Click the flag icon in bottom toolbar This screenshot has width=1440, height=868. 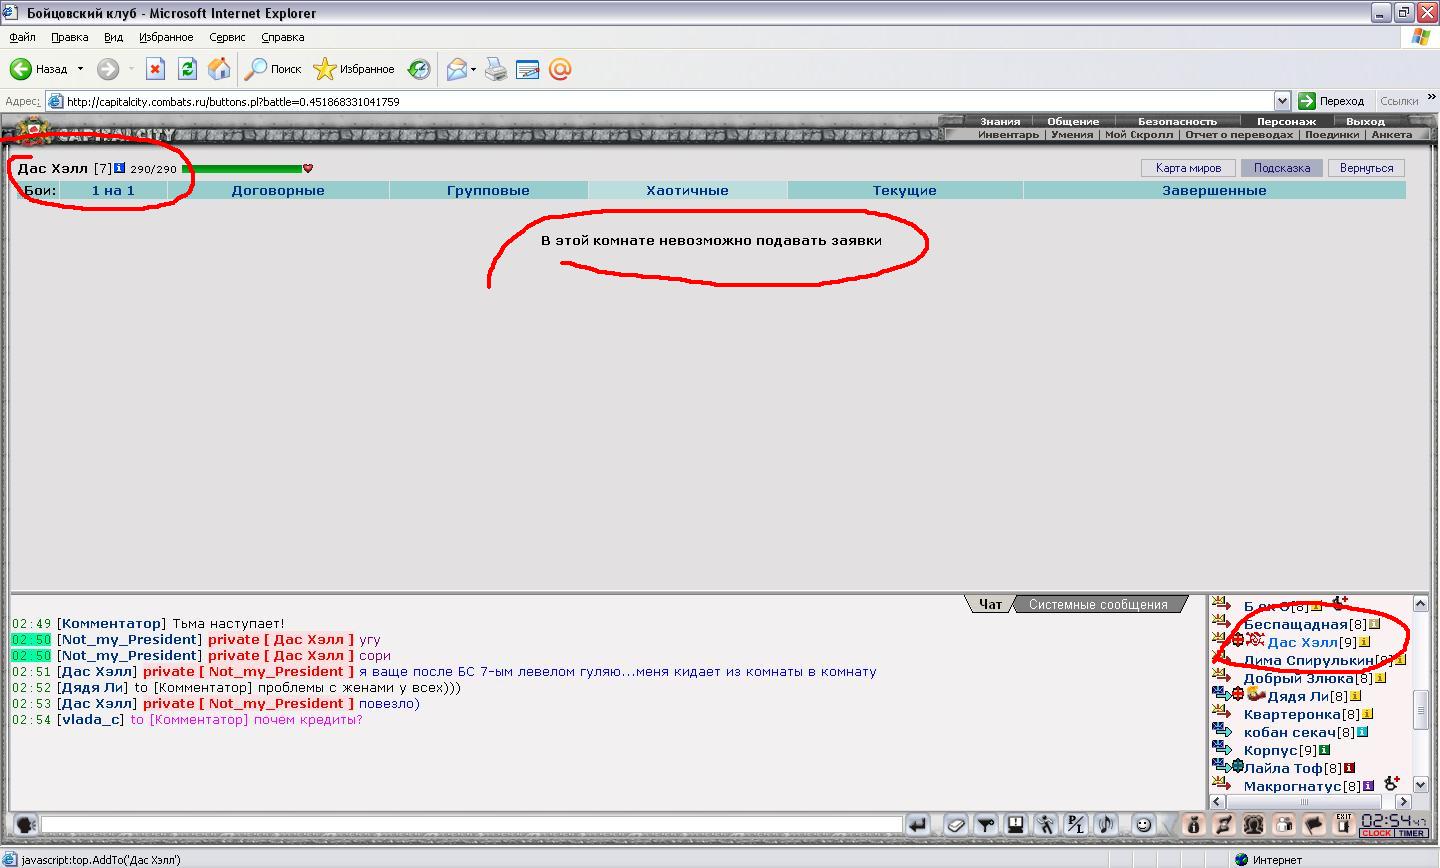(1314, 825)
